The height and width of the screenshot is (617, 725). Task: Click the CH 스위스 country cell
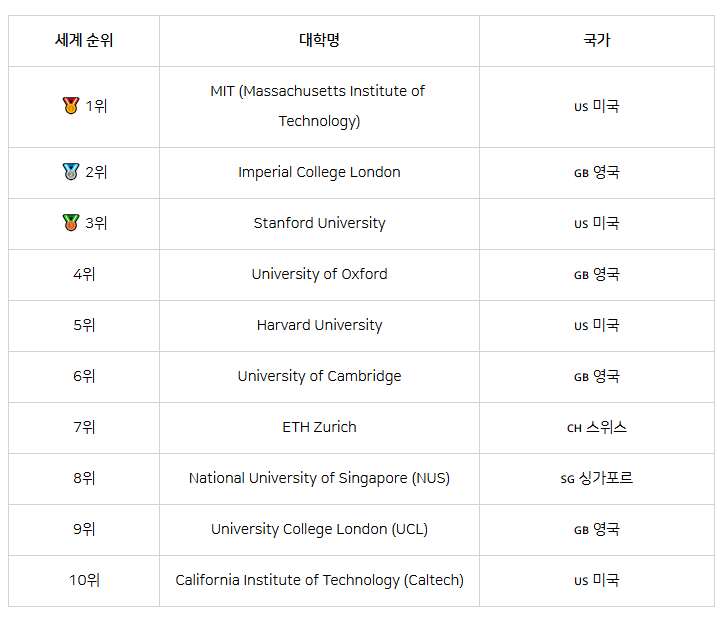[597, 428]
